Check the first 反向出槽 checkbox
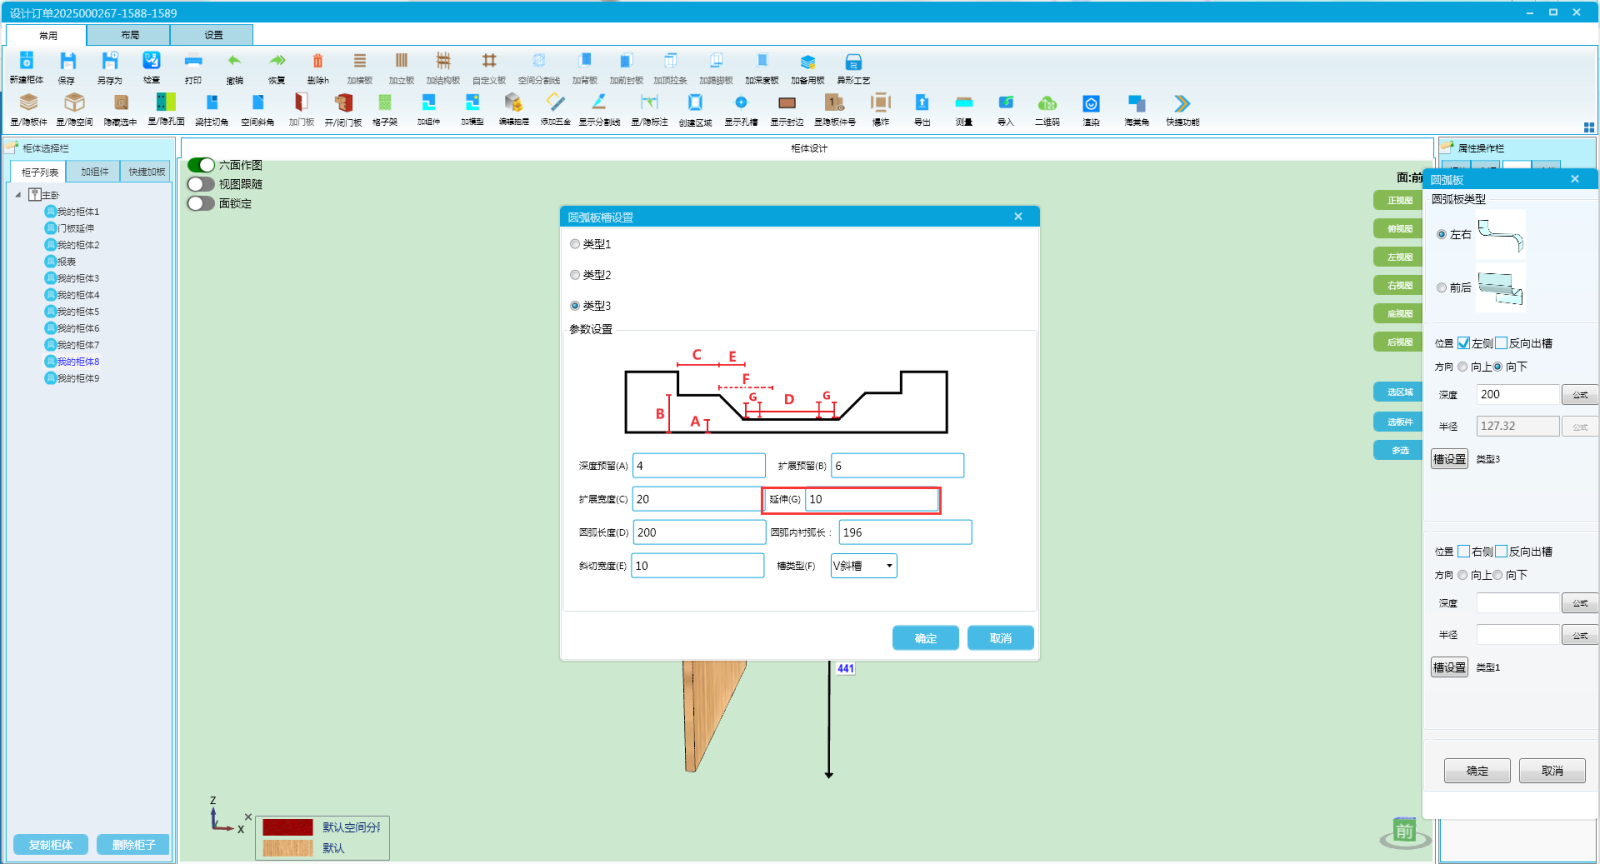 [x=1501, y=343]
